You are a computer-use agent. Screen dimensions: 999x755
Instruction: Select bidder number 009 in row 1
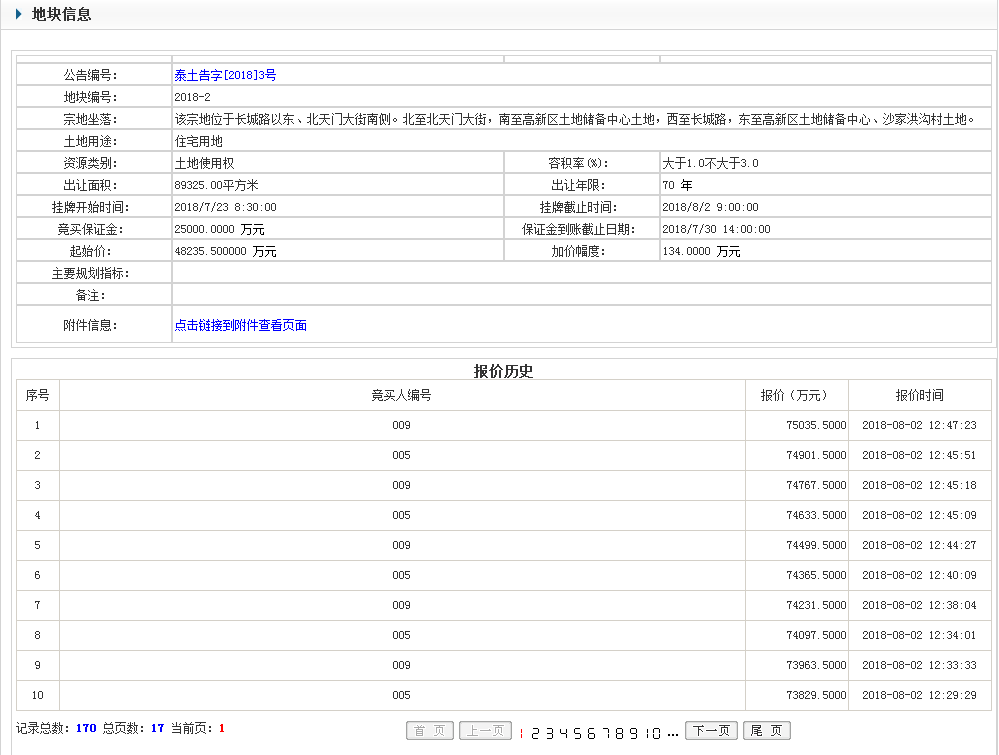(x=401, y=425)
